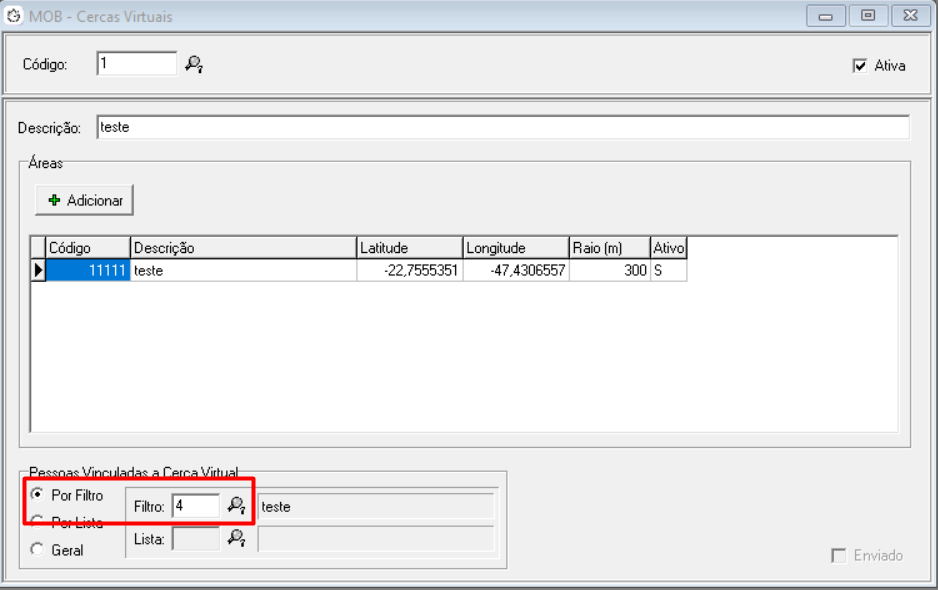Focus the Código input field

pos(136,64)
